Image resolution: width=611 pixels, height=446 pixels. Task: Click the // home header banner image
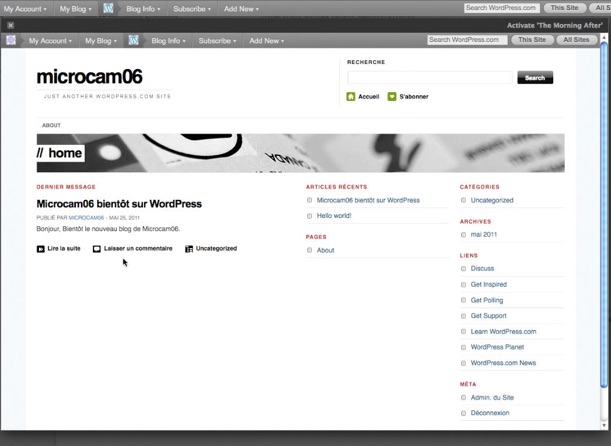pyautogui.click(x=300, y=153)
